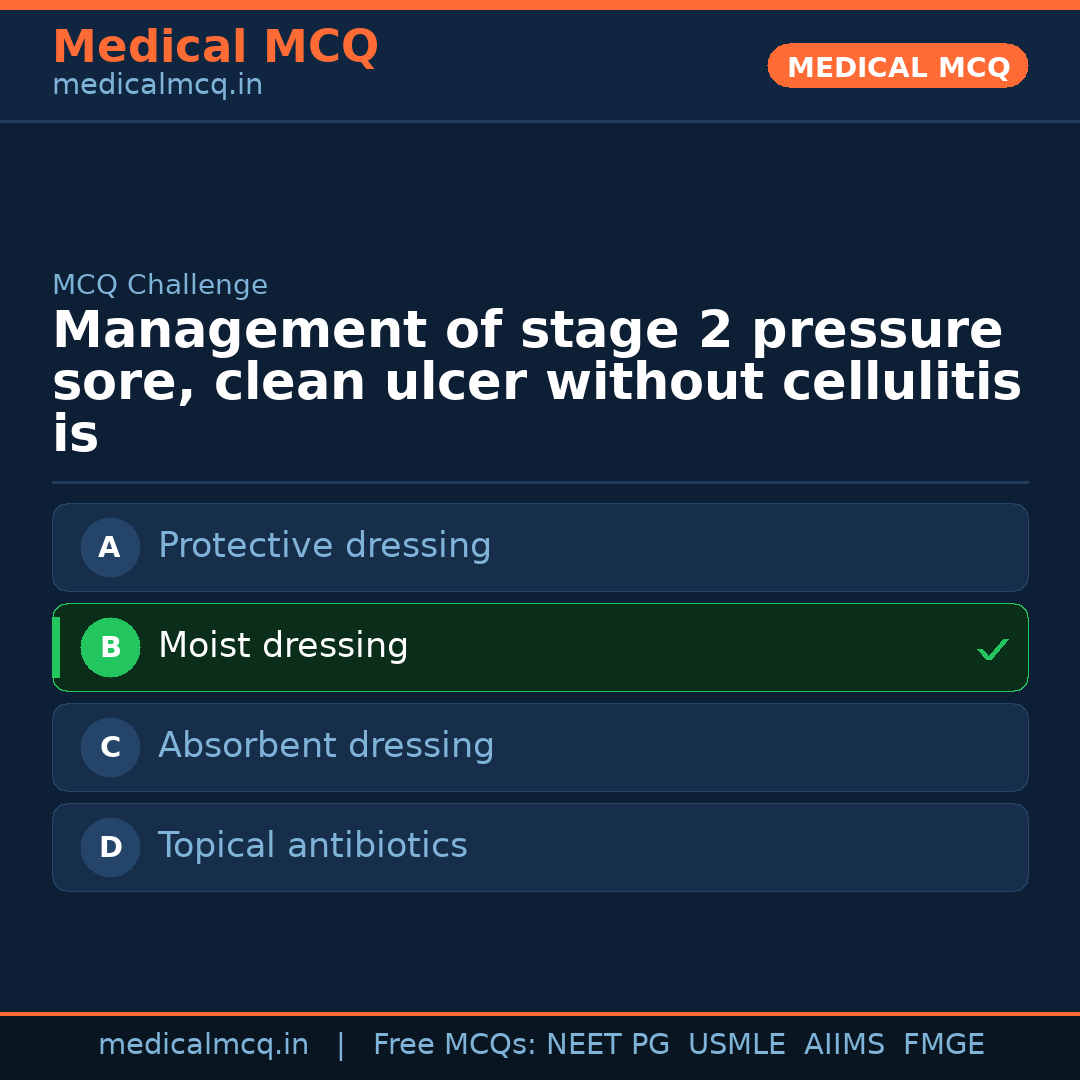1080x1080 pixels.
Task: Select the "Topical antibiotics" answer text
Action: point(312,846)
